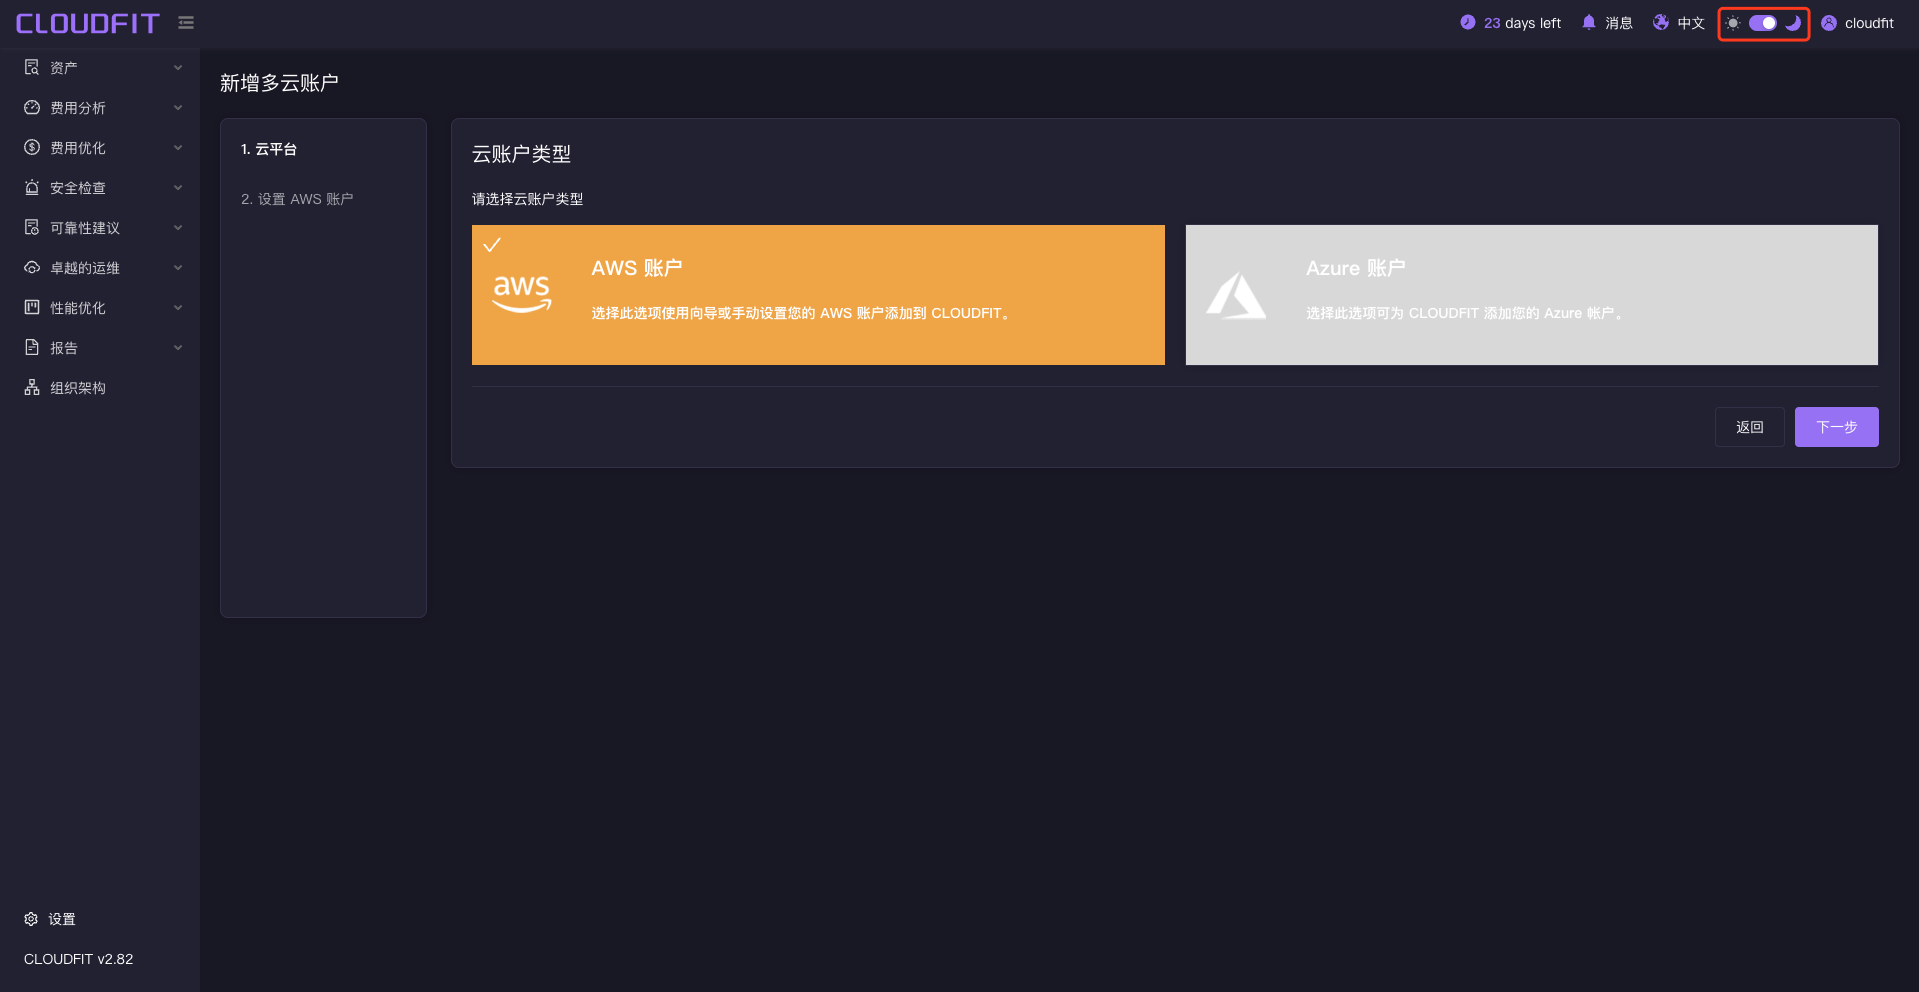Open the 中文 language dropdown
1919x992 pixels.
1679,23
